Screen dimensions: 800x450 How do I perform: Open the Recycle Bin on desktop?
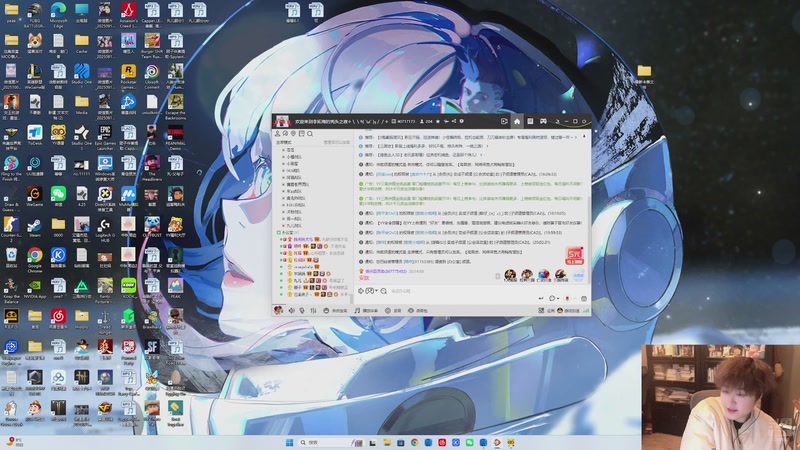[11, 258]
